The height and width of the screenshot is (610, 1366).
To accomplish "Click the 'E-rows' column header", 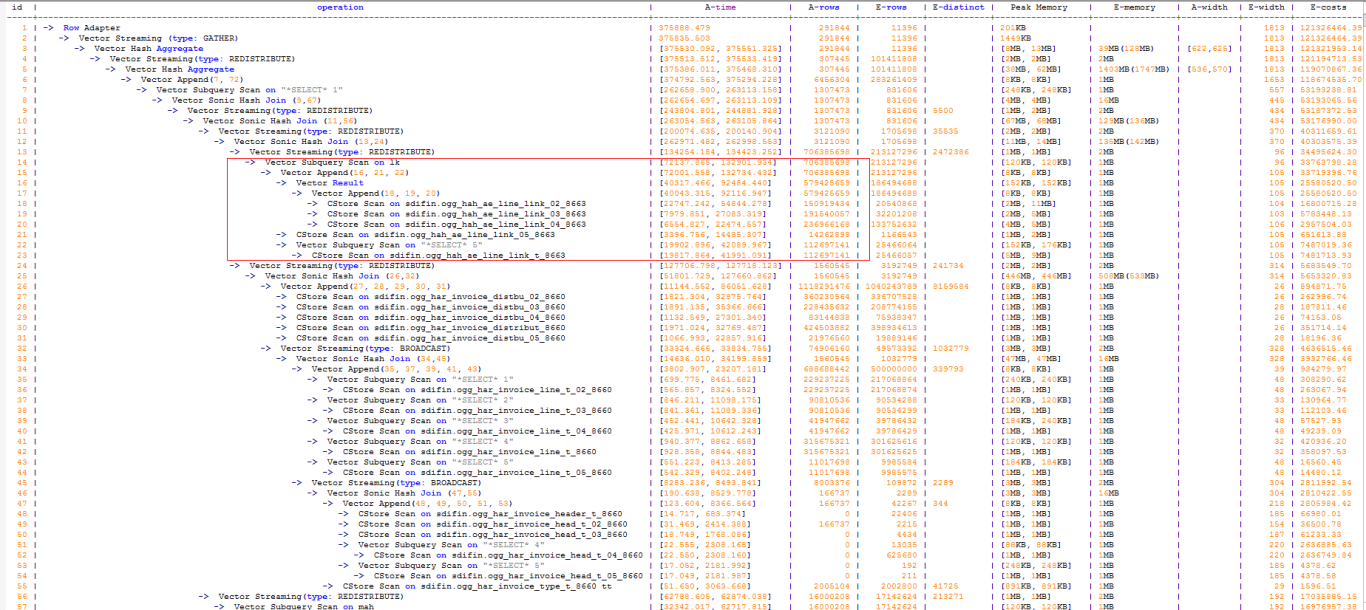I will click(x=892, y=7).
